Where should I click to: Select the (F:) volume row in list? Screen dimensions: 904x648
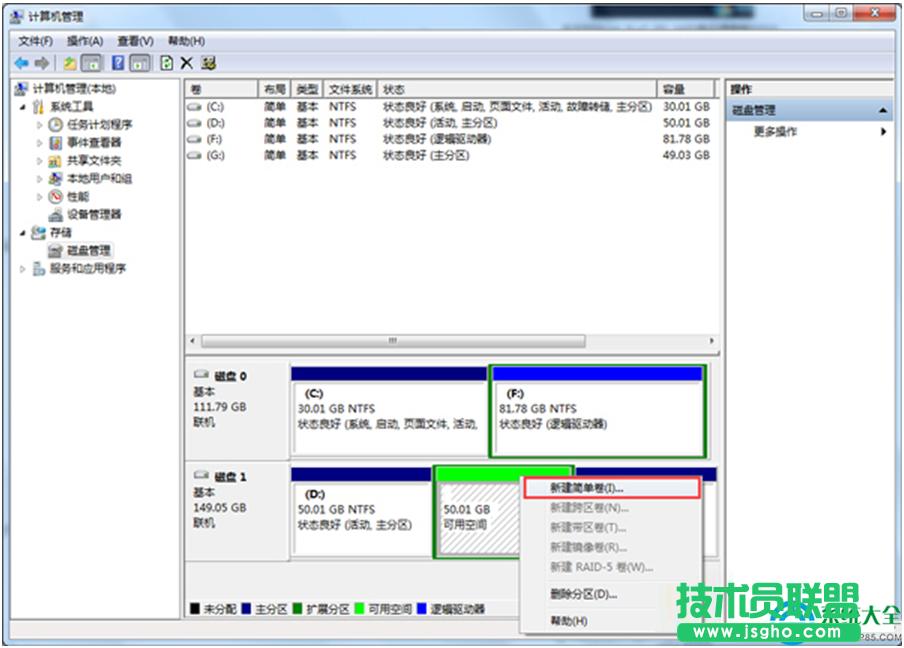[450, 139]
